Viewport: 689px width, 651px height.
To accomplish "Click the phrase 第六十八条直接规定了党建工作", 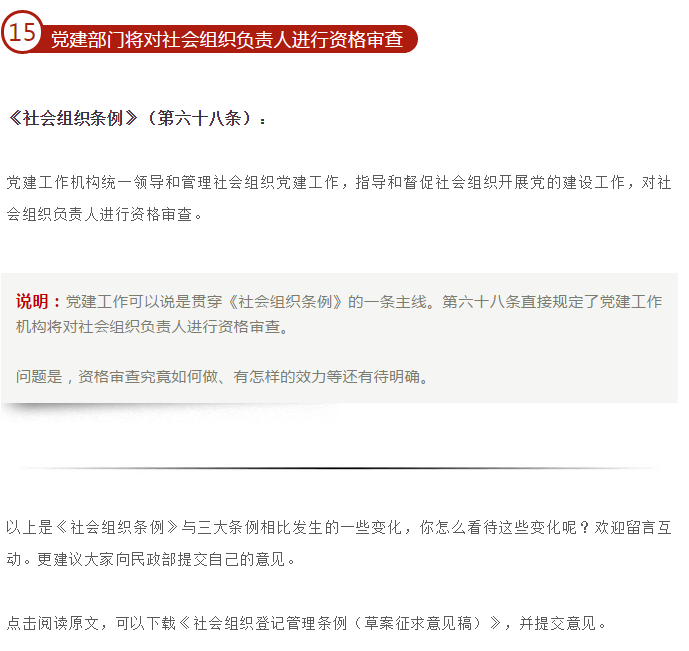I will [552, 302].
